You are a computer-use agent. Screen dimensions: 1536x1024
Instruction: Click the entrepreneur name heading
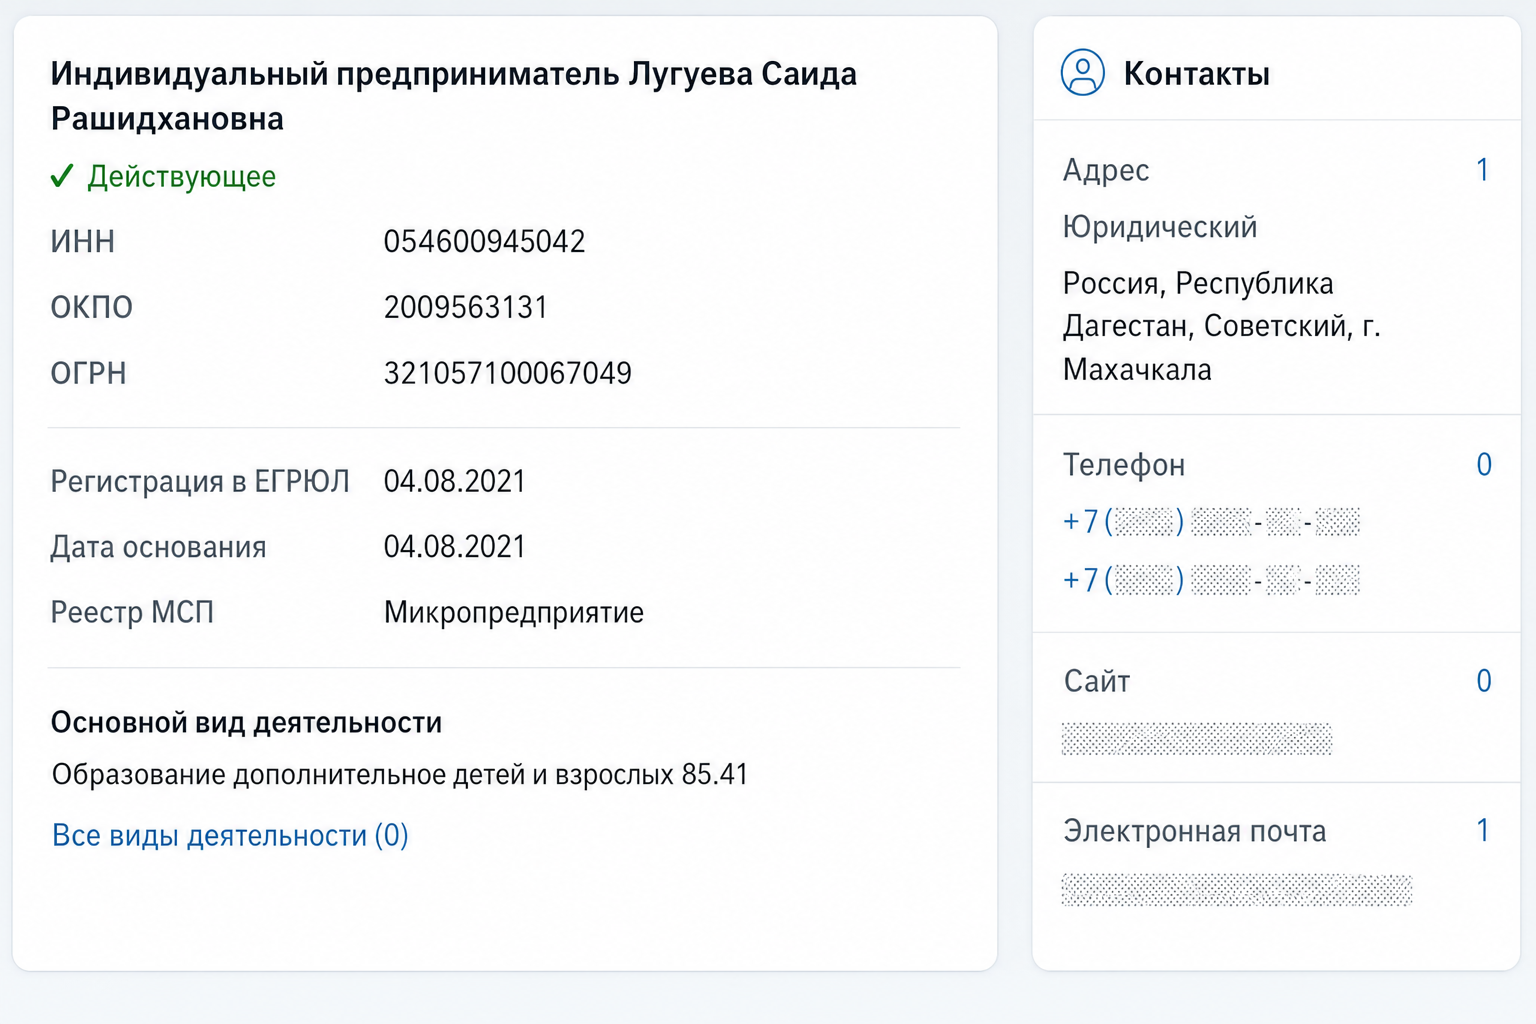click(454, 96)
